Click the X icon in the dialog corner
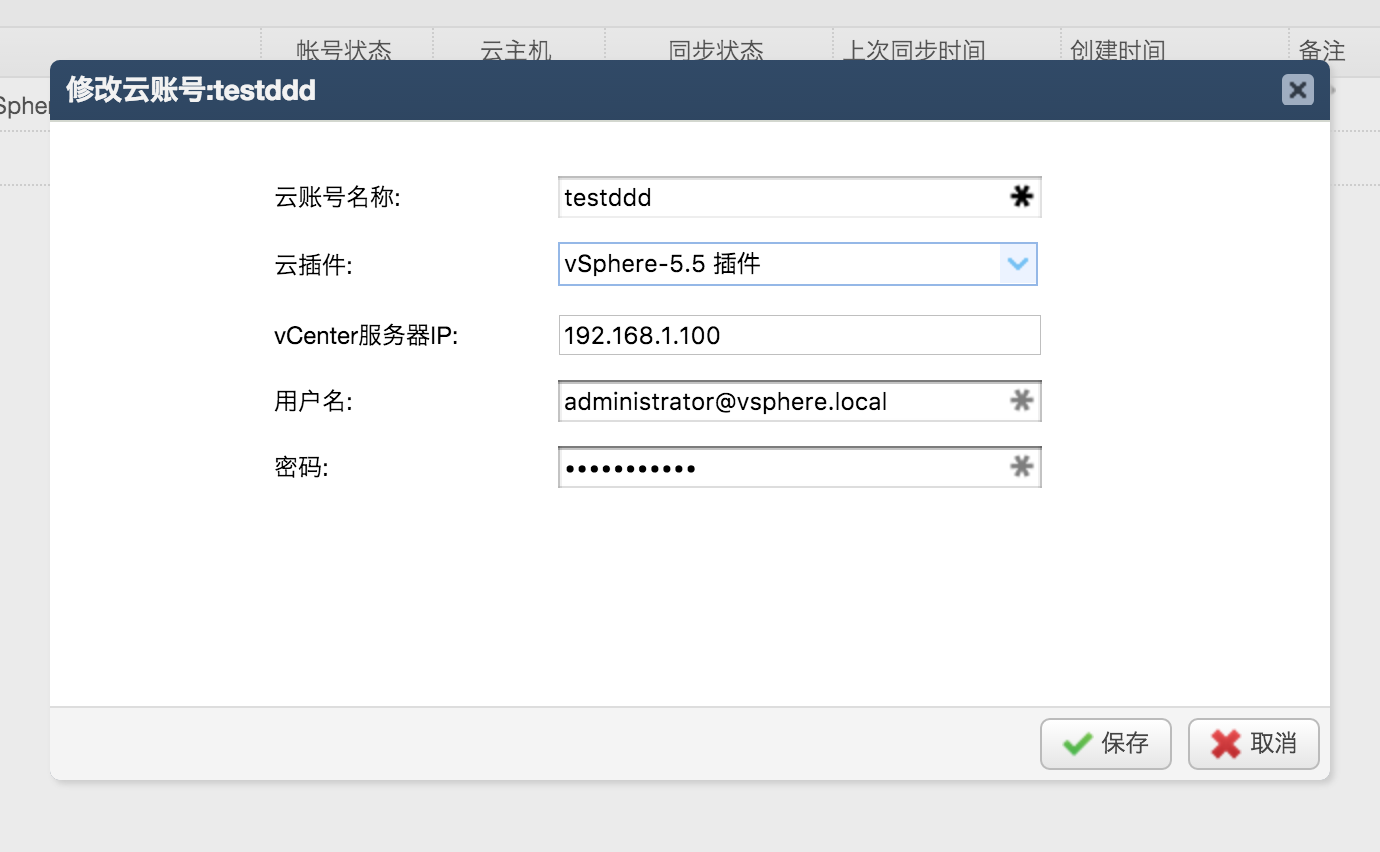Screen dimensions: 1380x852 pyautogui.click(x=1297, y=90)
